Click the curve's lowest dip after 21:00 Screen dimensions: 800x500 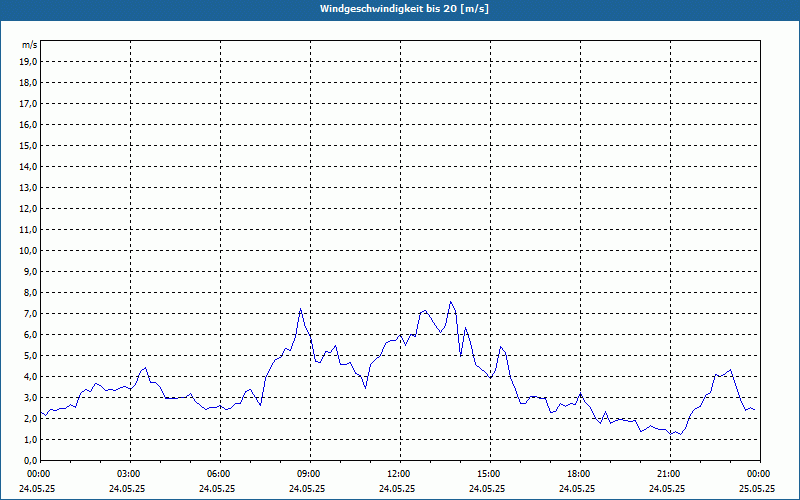[x=681, y=434]
